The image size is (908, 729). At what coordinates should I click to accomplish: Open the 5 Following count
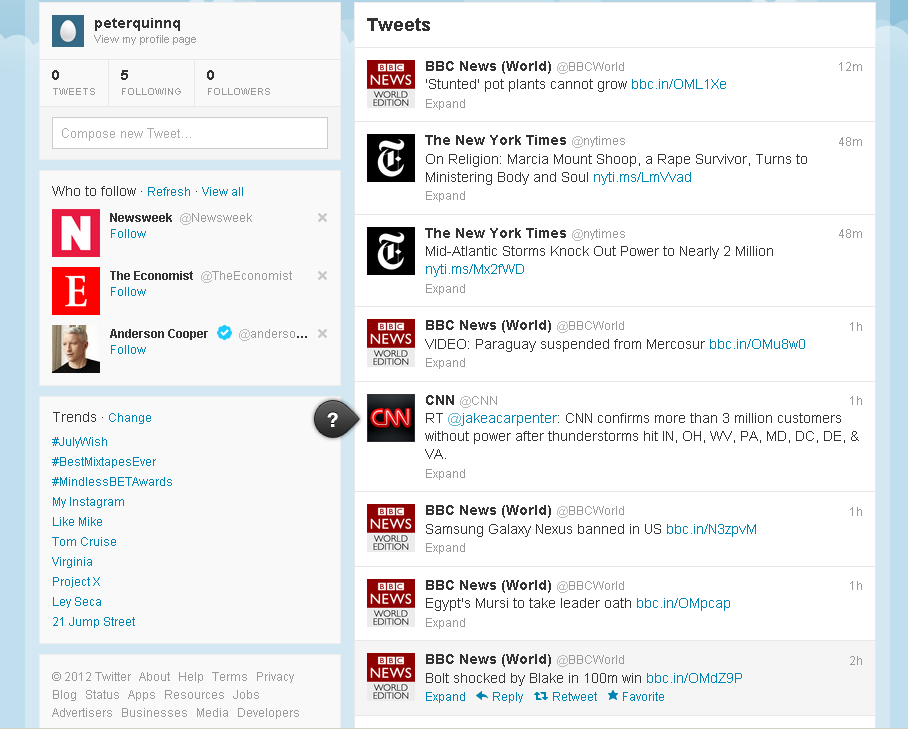point(151,83)
